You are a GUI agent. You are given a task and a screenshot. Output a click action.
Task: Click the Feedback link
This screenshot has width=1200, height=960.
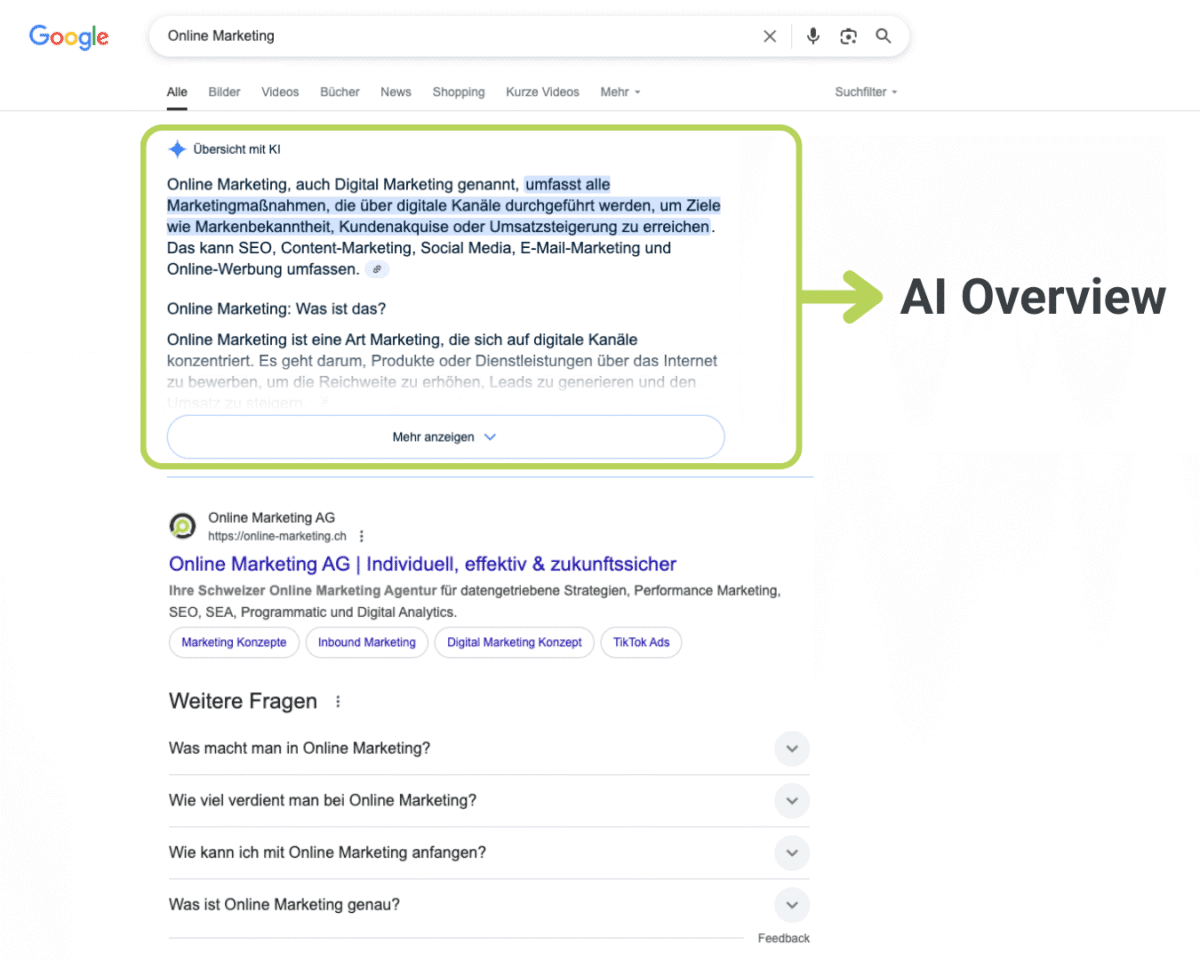click(x=784, y=938)
